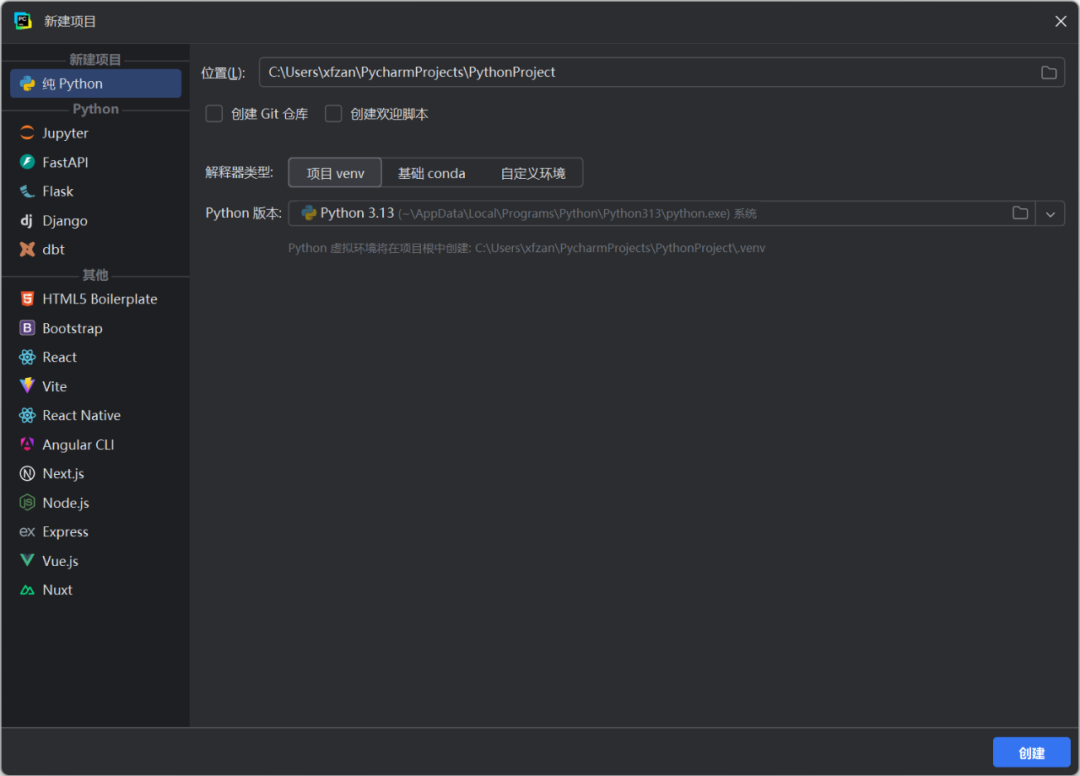
Task: Choose the Express project icon
Action: (x=28, y=532)
